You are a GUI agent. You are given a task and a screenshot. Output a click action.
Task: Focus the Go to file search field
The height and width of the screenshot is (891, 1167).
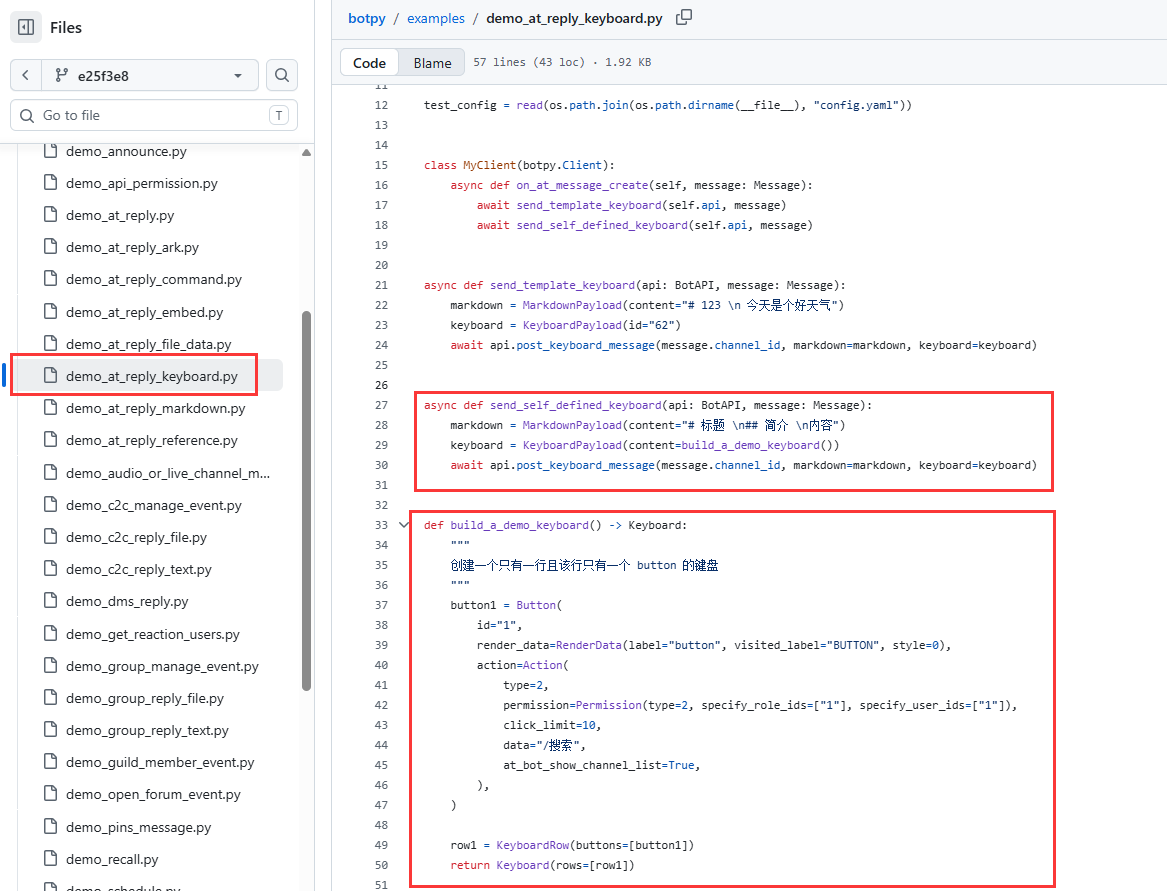(154, 115)
